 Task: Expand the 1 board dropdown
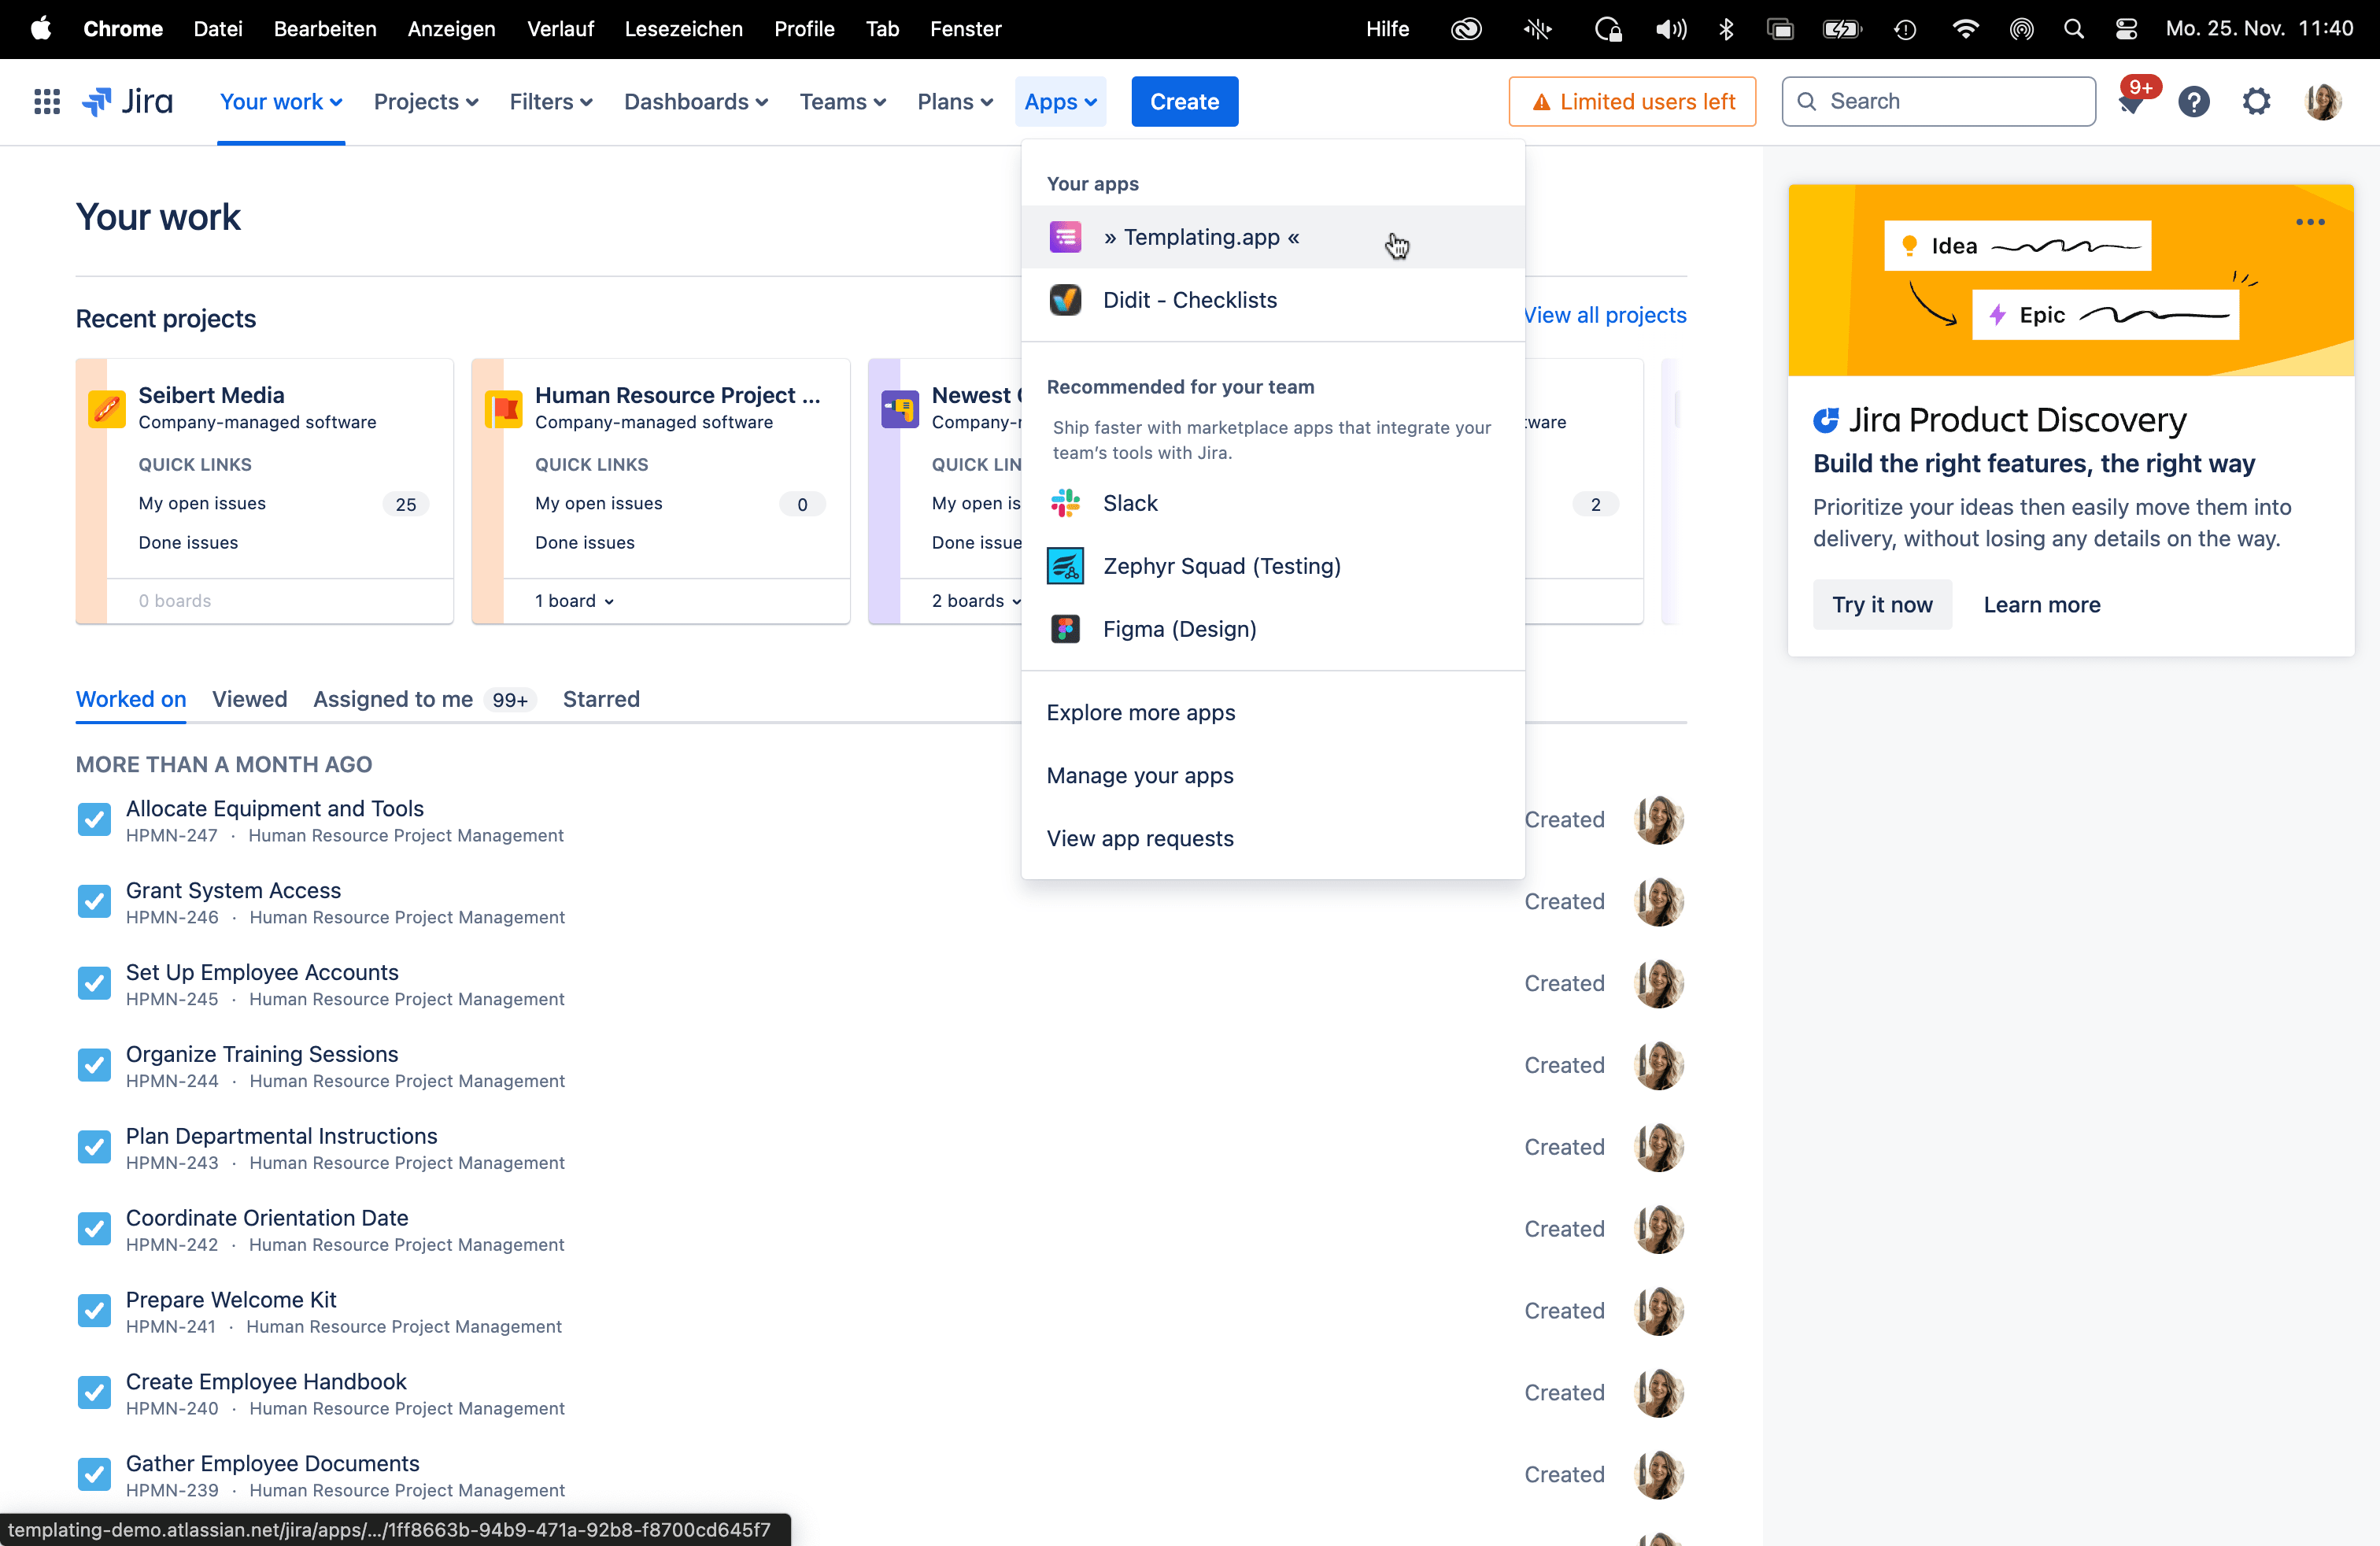click(x=574, y=601)
